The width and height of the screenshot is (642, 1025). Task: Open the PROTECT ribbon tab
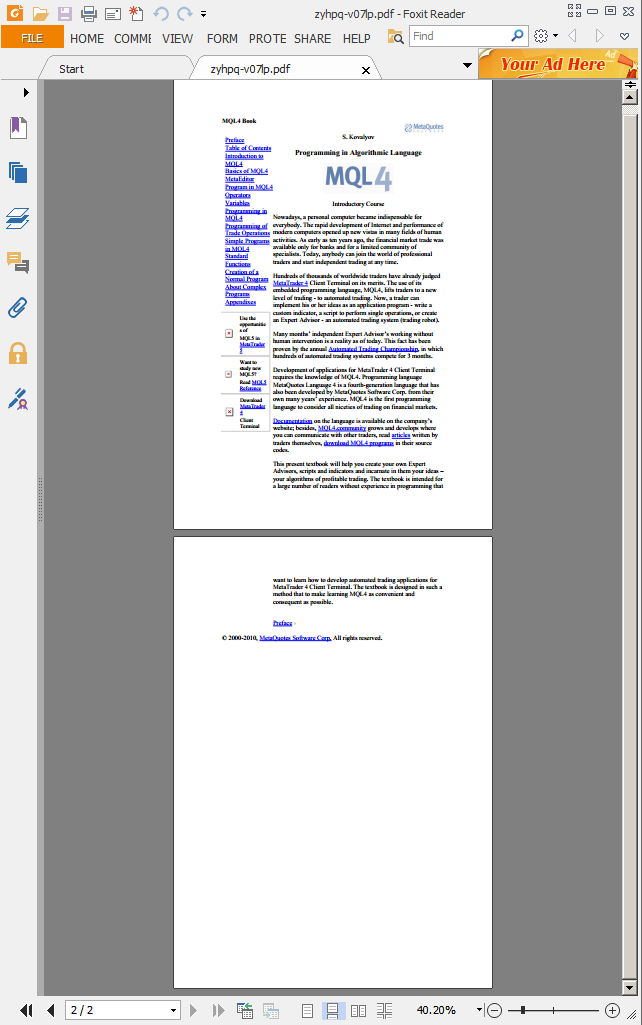click(x=267, y=39)
